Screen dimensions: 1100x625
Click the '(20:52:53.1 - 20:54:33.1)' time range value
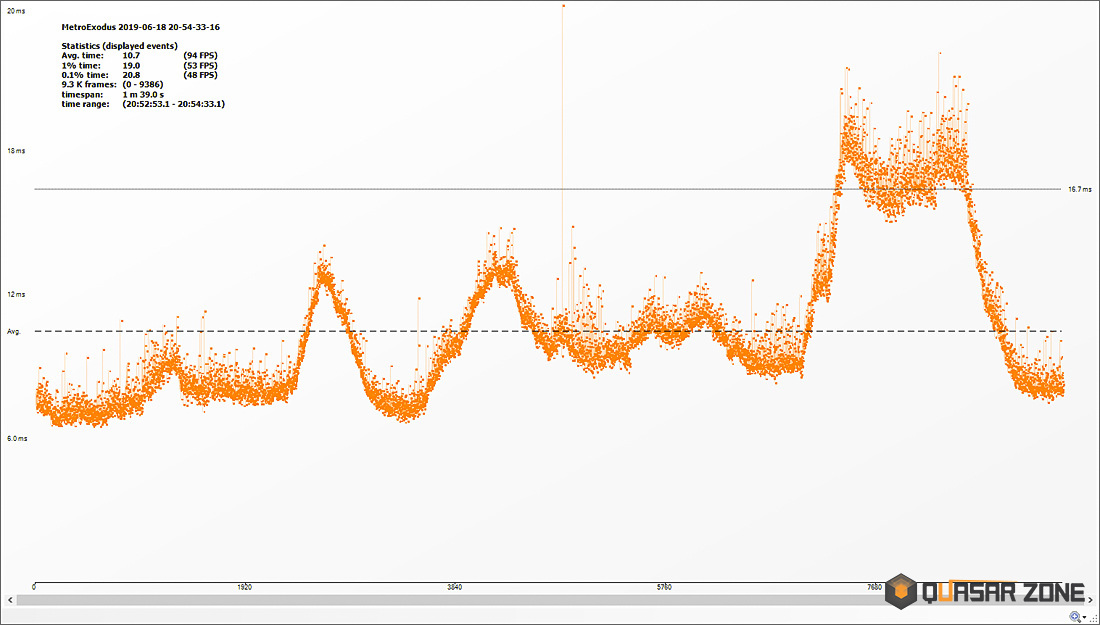click(x=173, y=105)
